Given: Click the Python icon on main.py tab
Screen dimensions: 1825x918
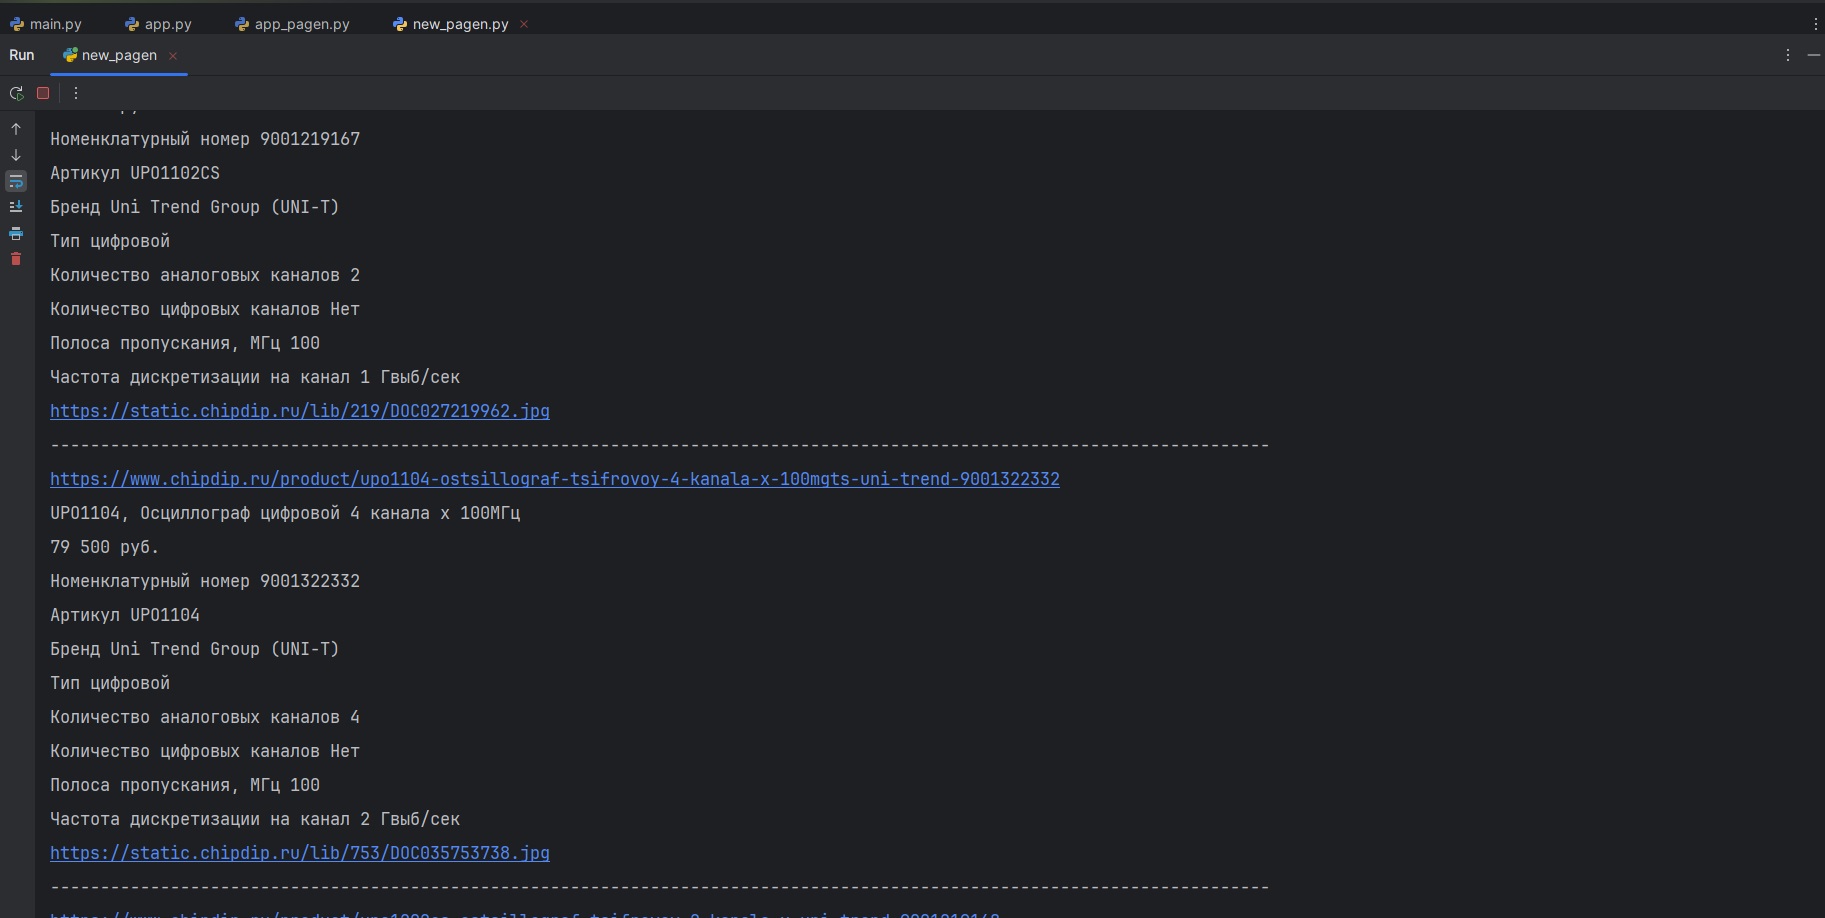Looking at the screenshot, I should coord(17,24).
